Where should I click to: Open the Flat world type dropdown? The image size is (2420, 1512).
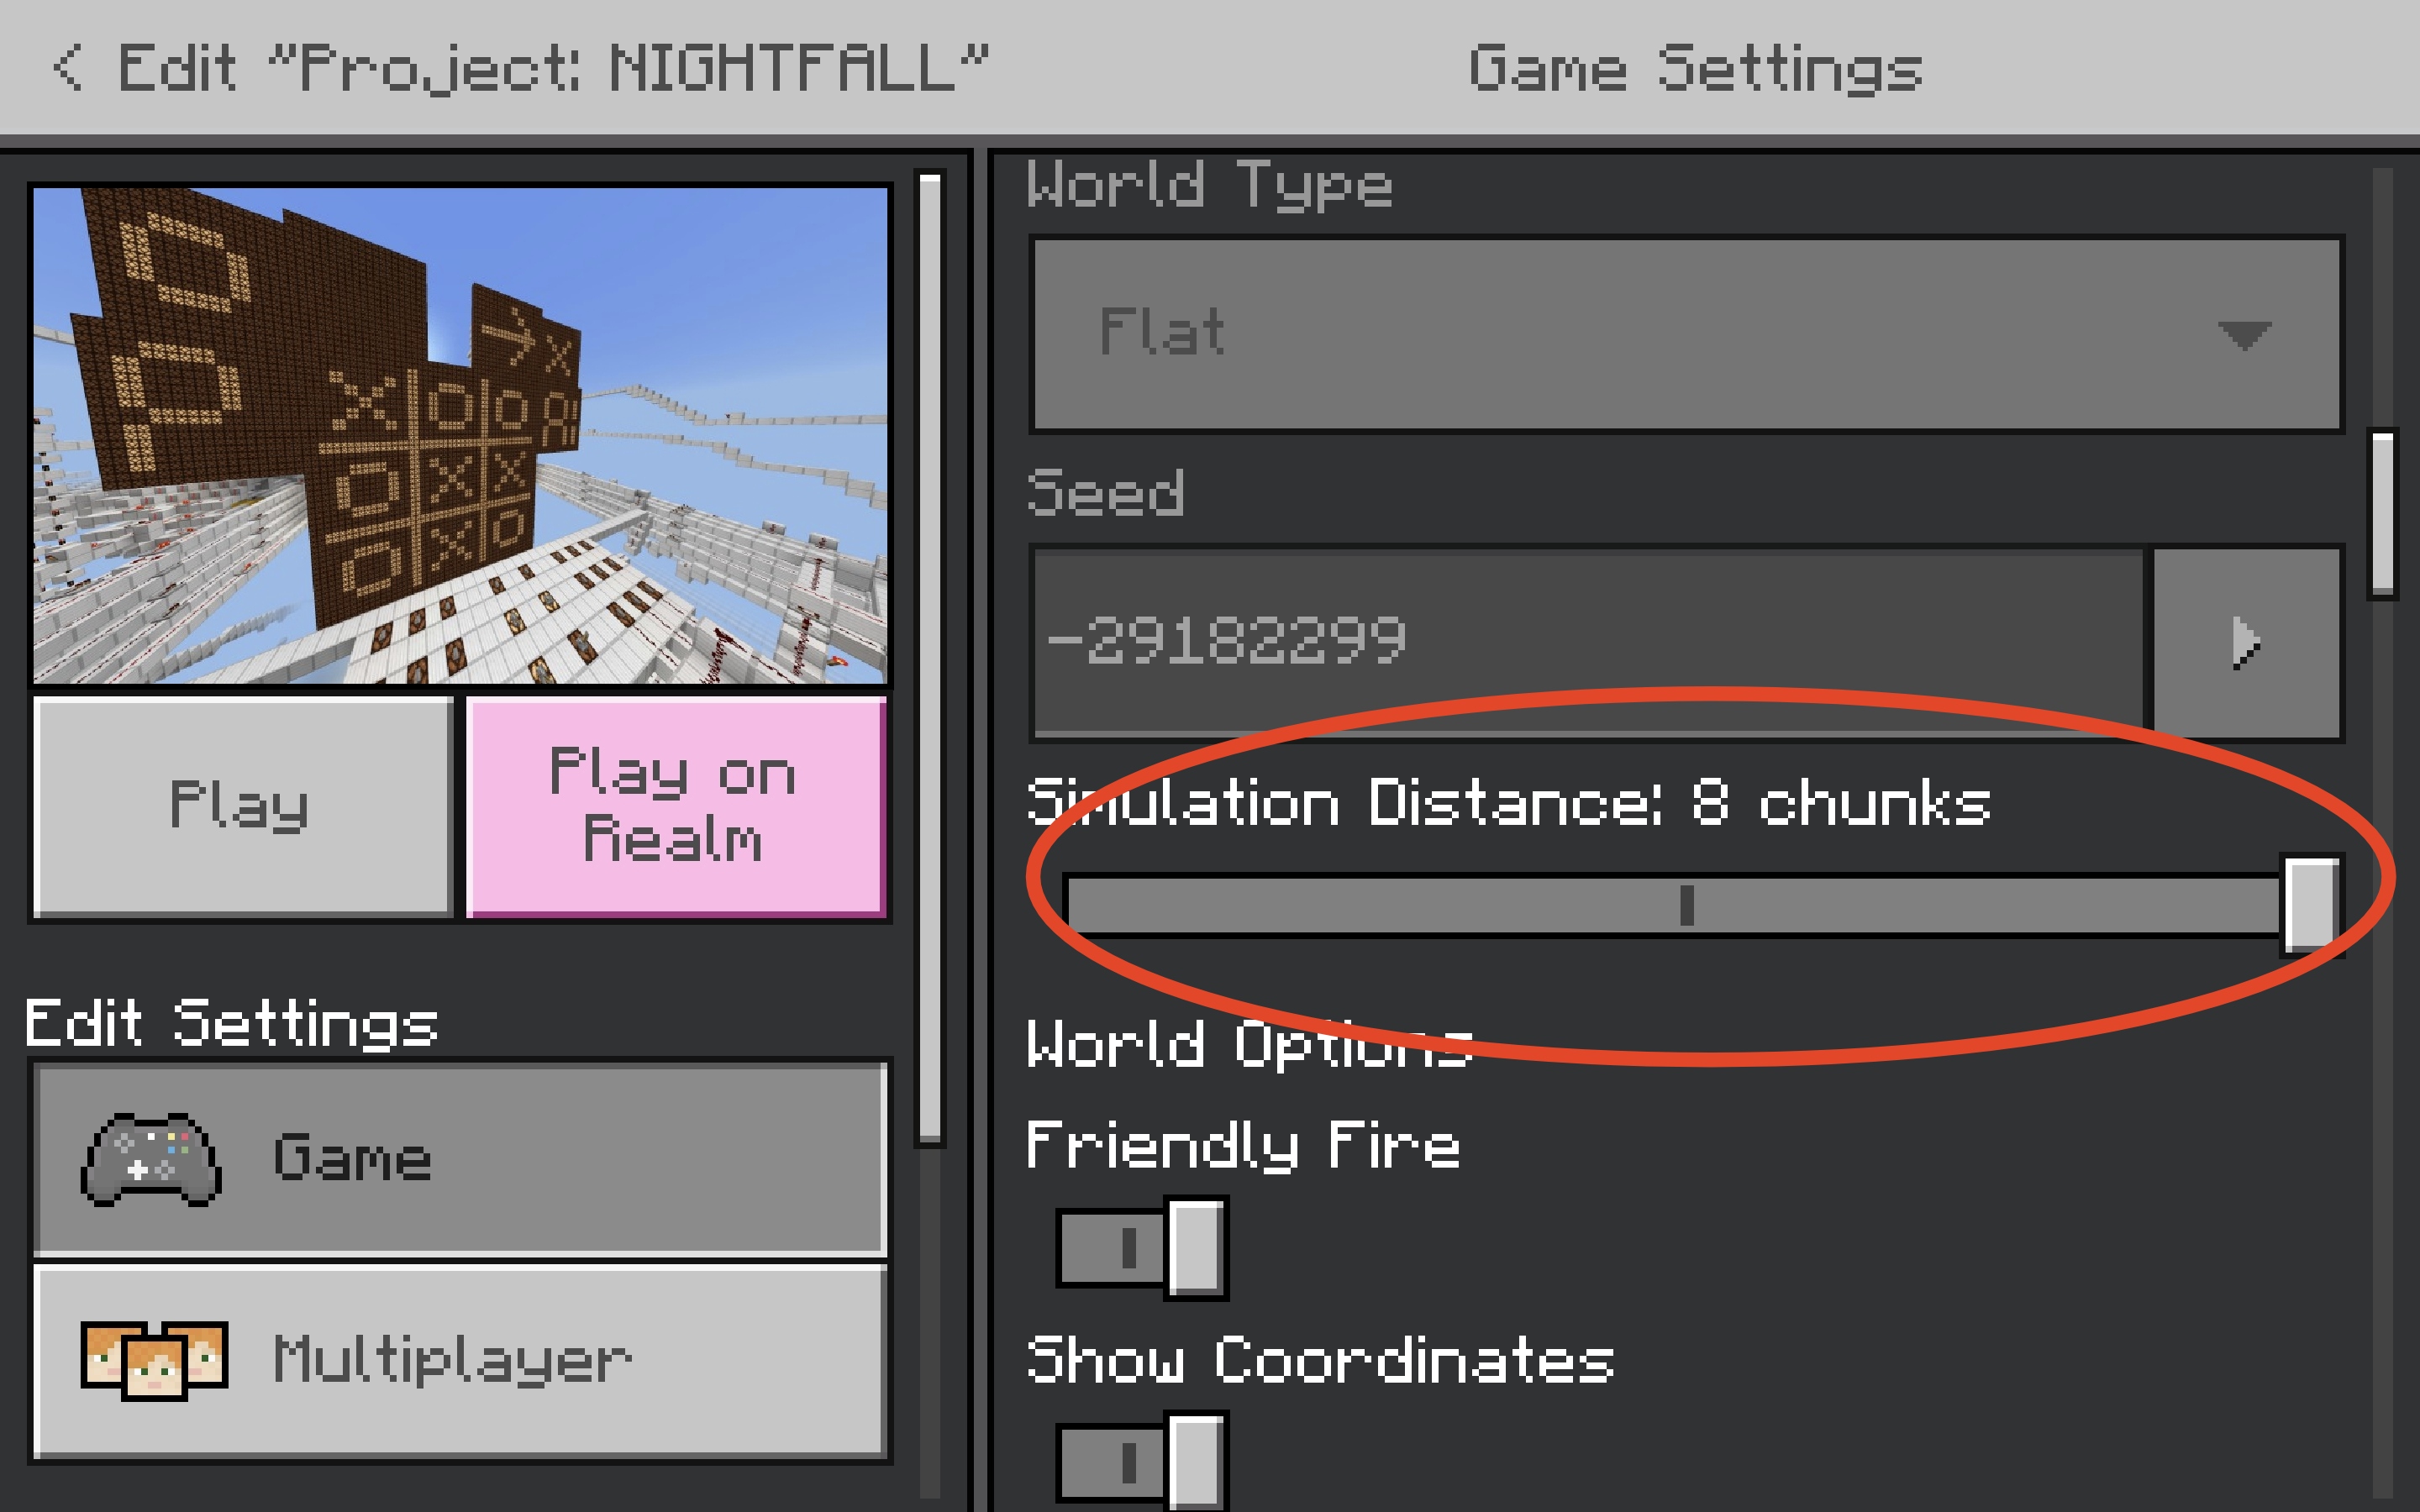(x=1686, y=334)
